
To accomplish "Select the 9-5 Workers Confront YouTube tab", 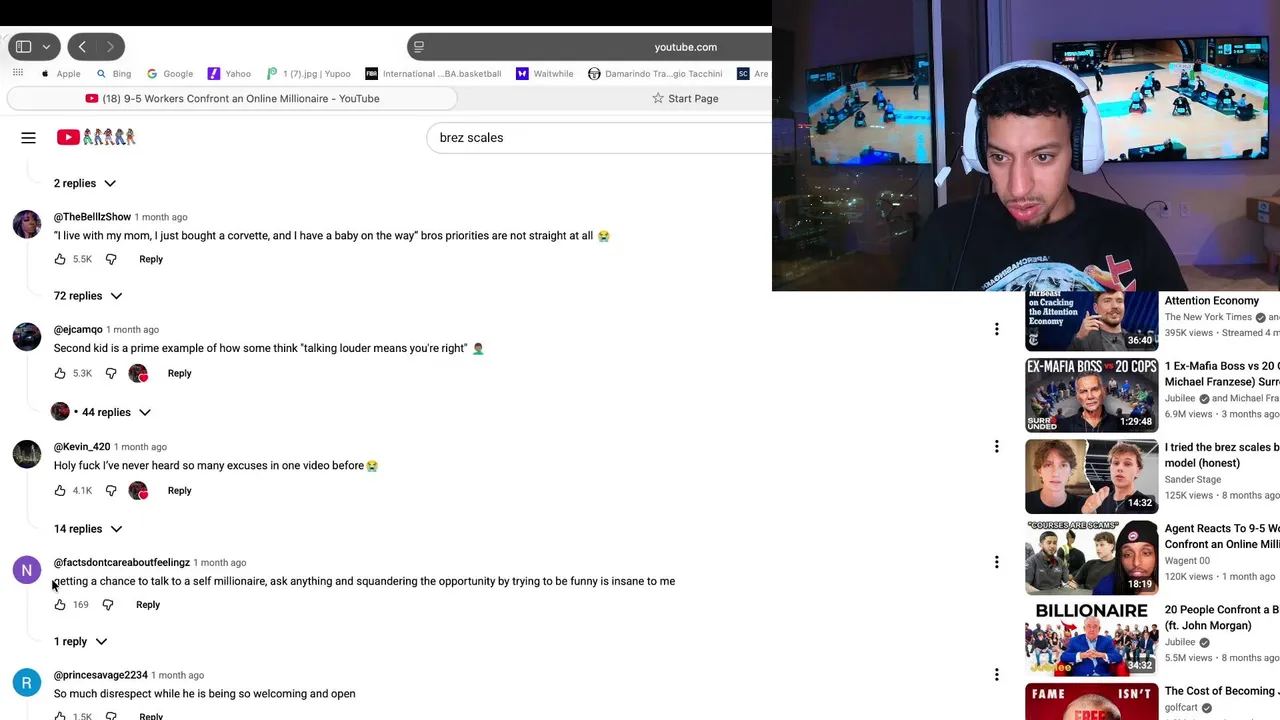I will click(x=232, y=98).
